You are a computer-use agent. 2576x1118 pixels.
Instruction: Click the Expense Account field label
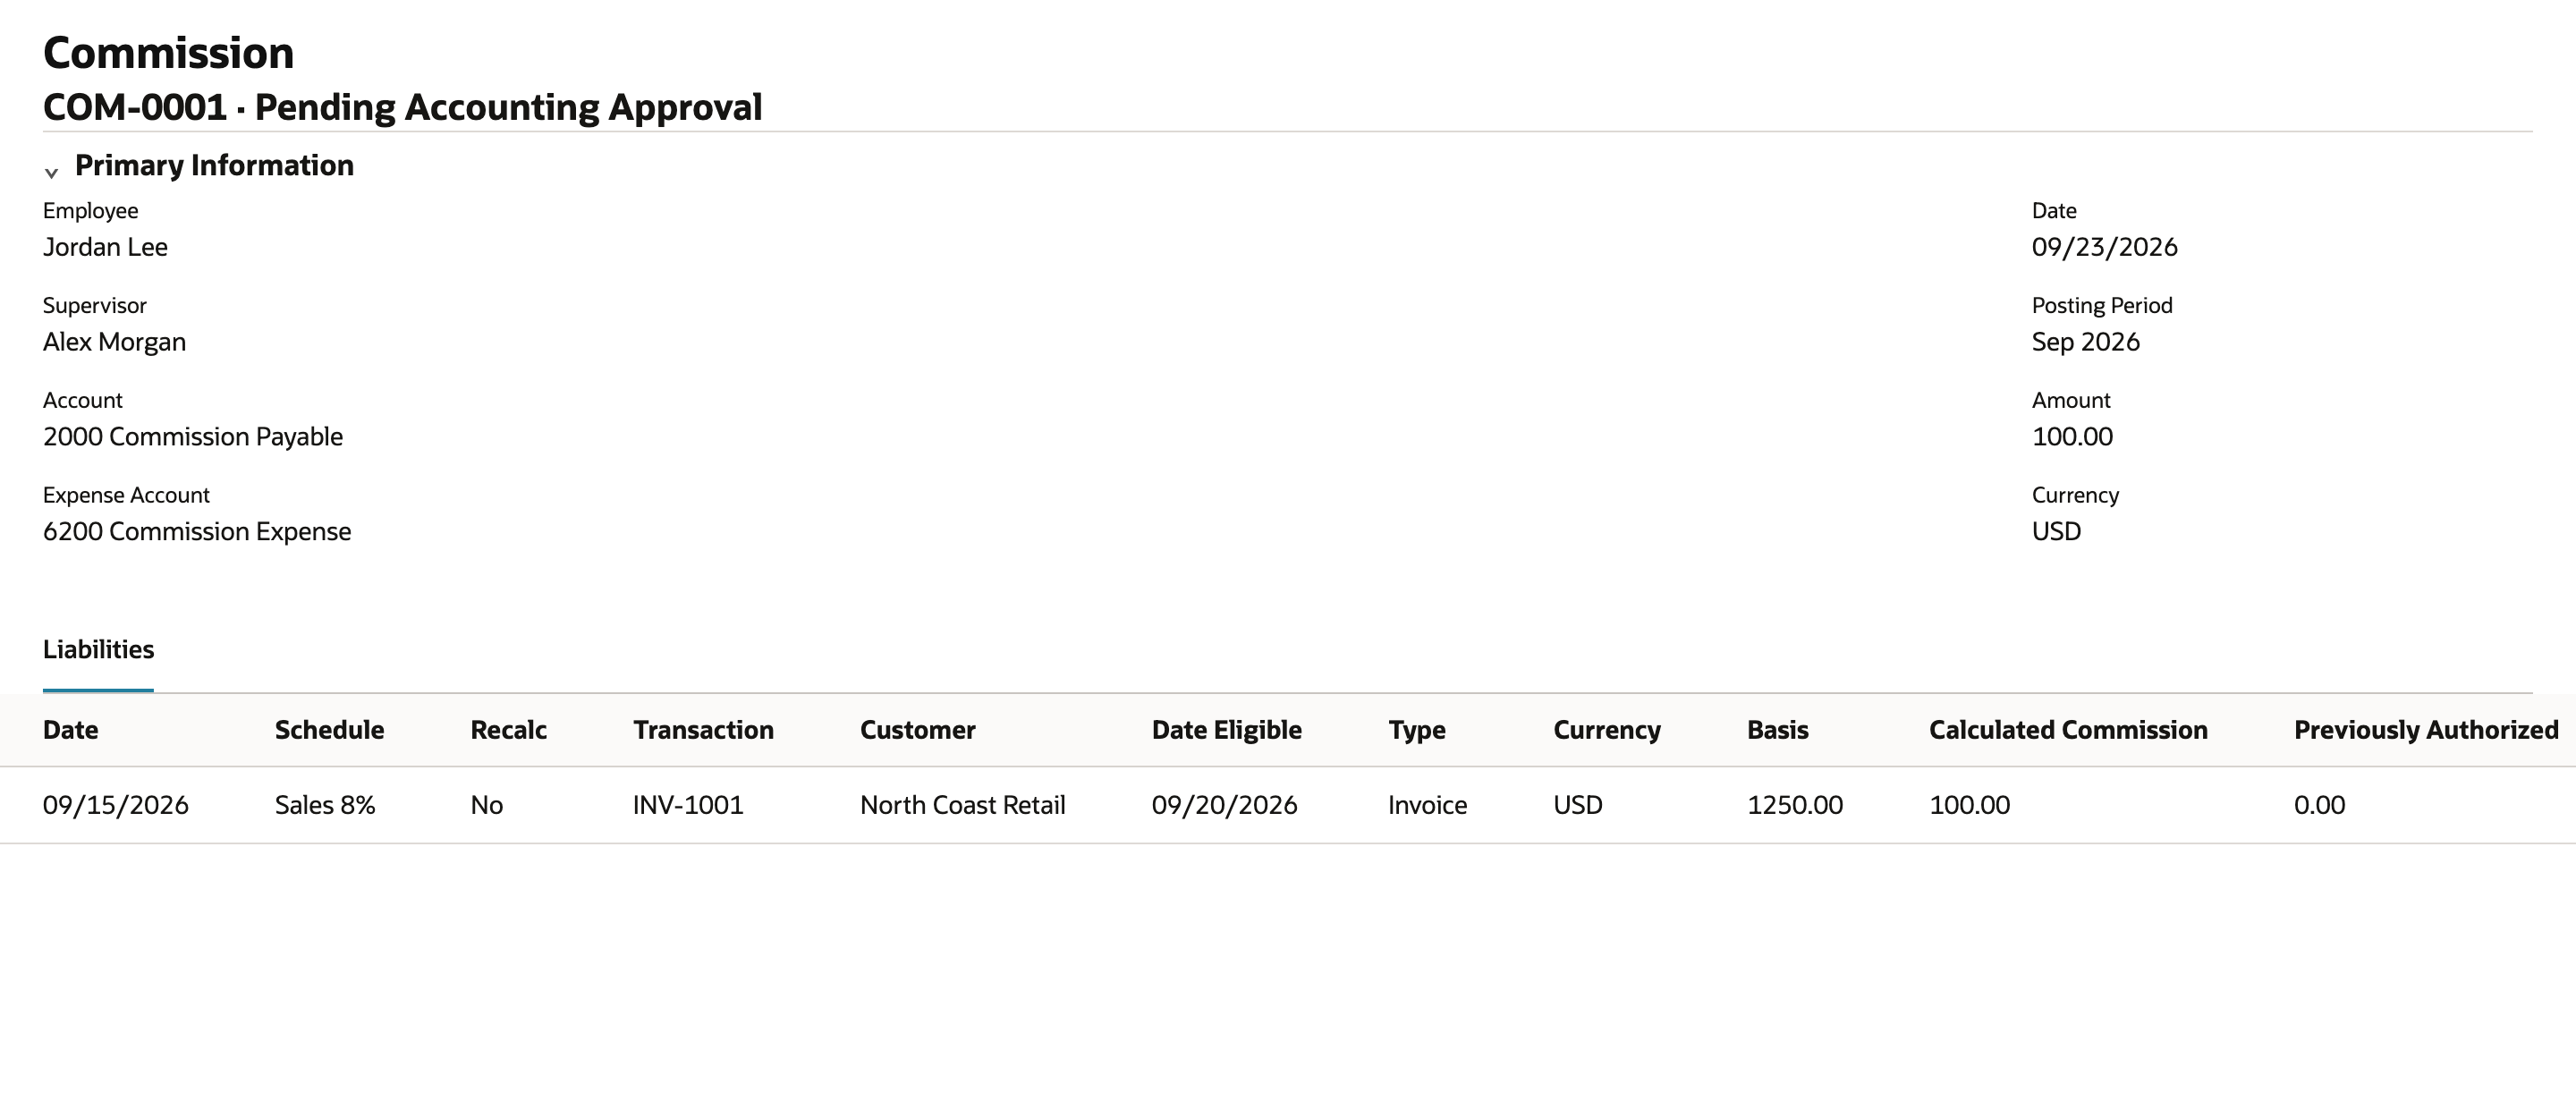[x=126, y=495]
